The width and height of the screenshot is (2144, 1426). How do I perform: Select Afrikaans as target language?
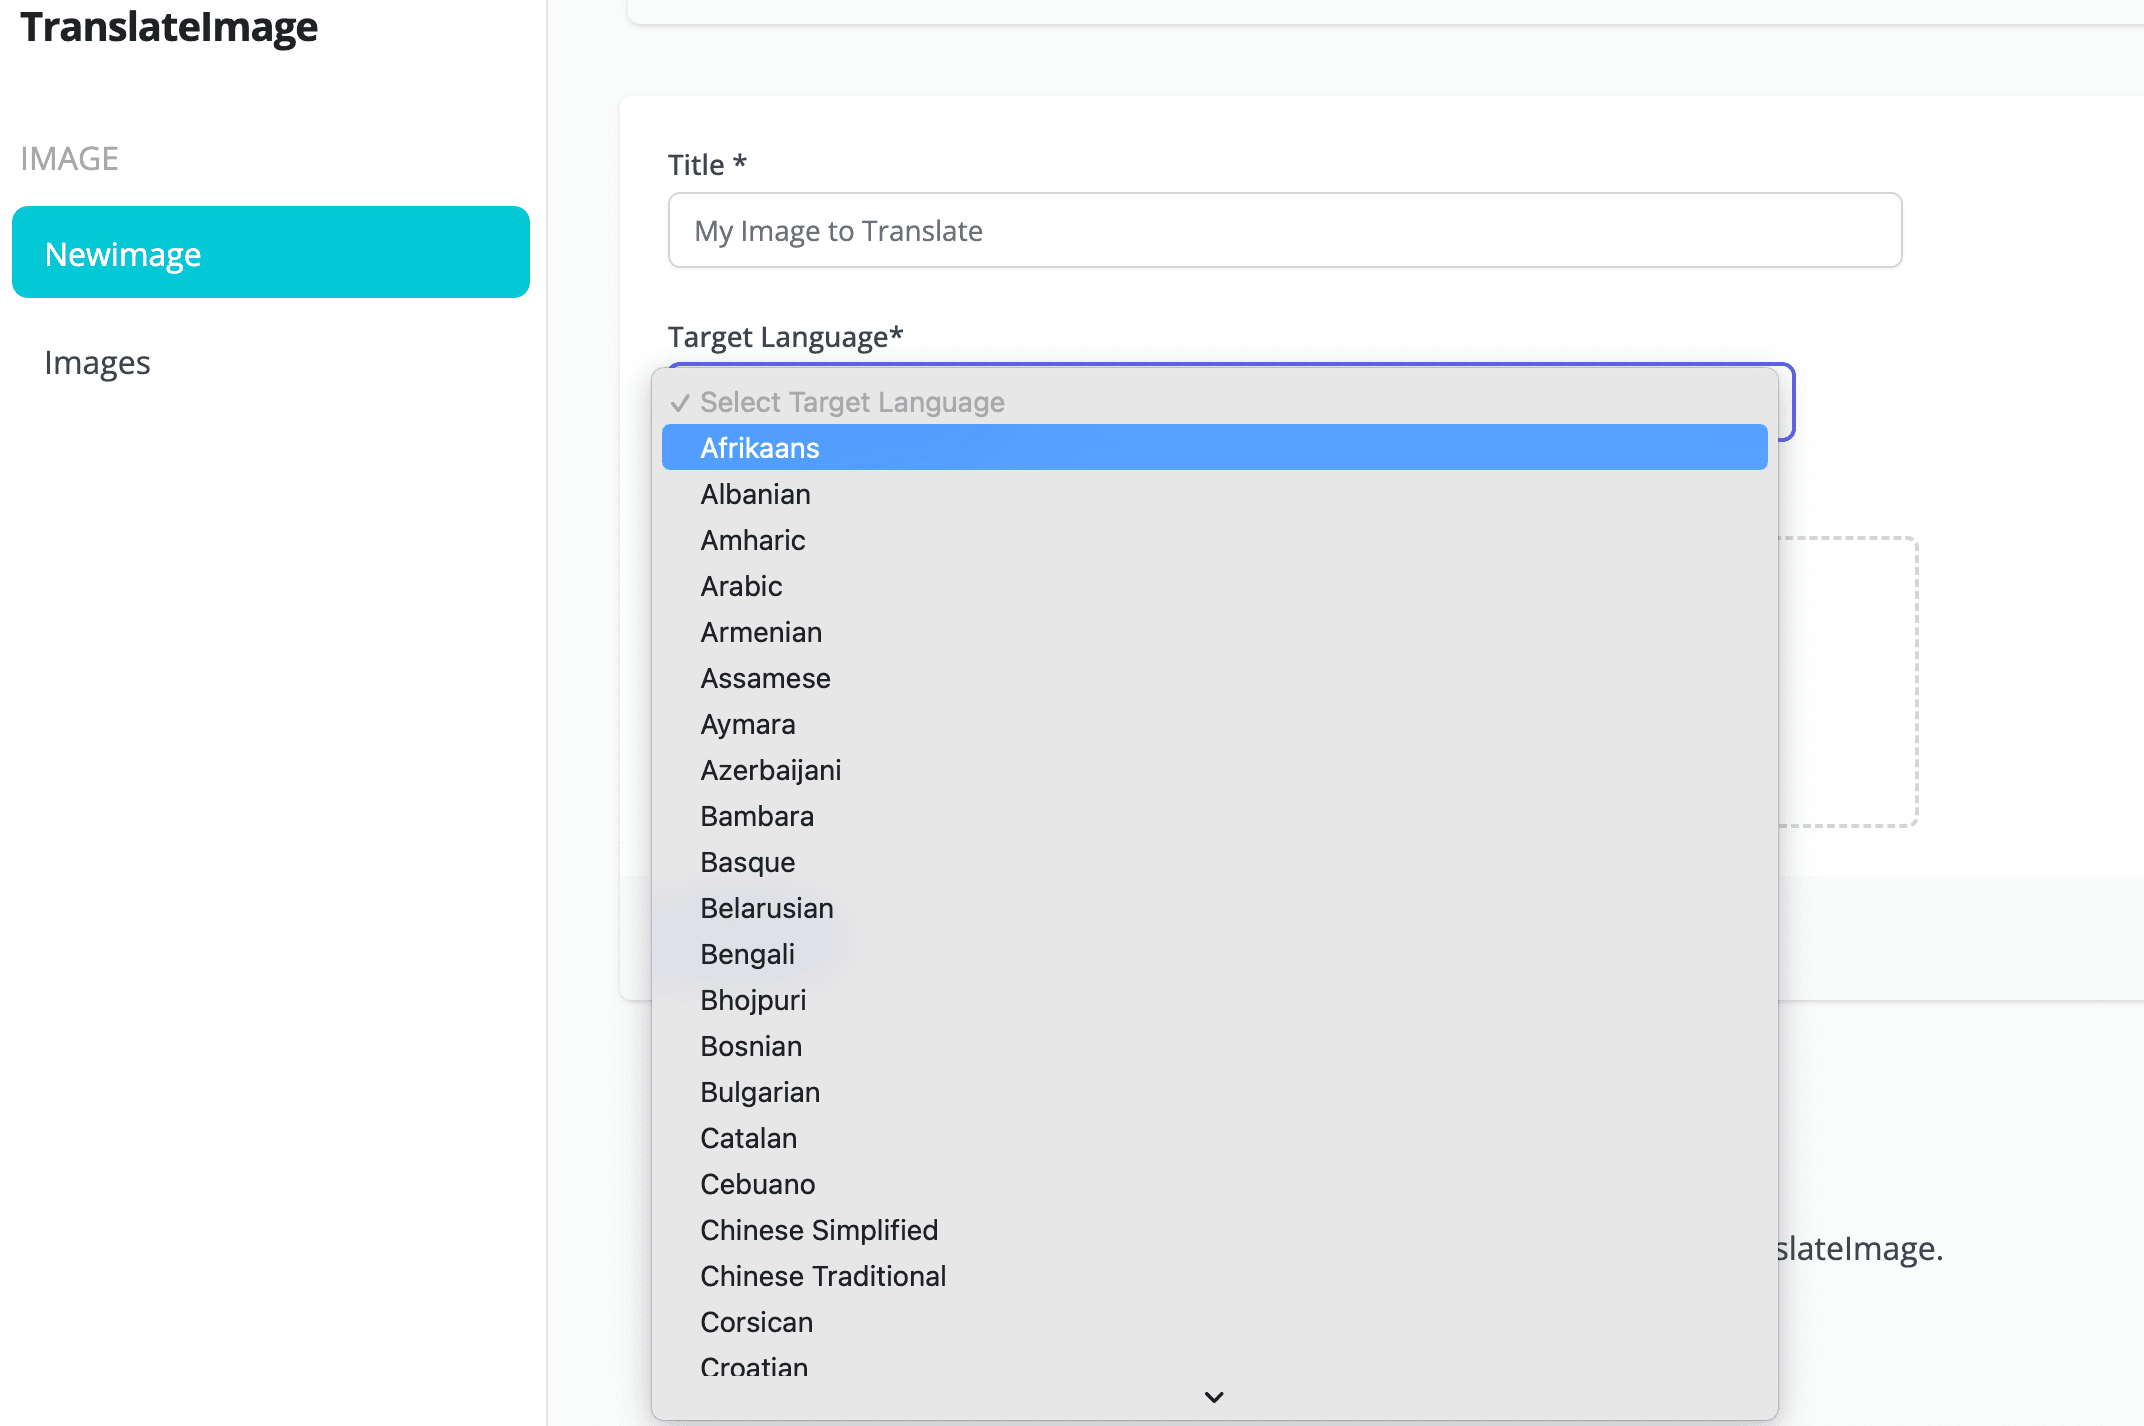coord(1213,447)
